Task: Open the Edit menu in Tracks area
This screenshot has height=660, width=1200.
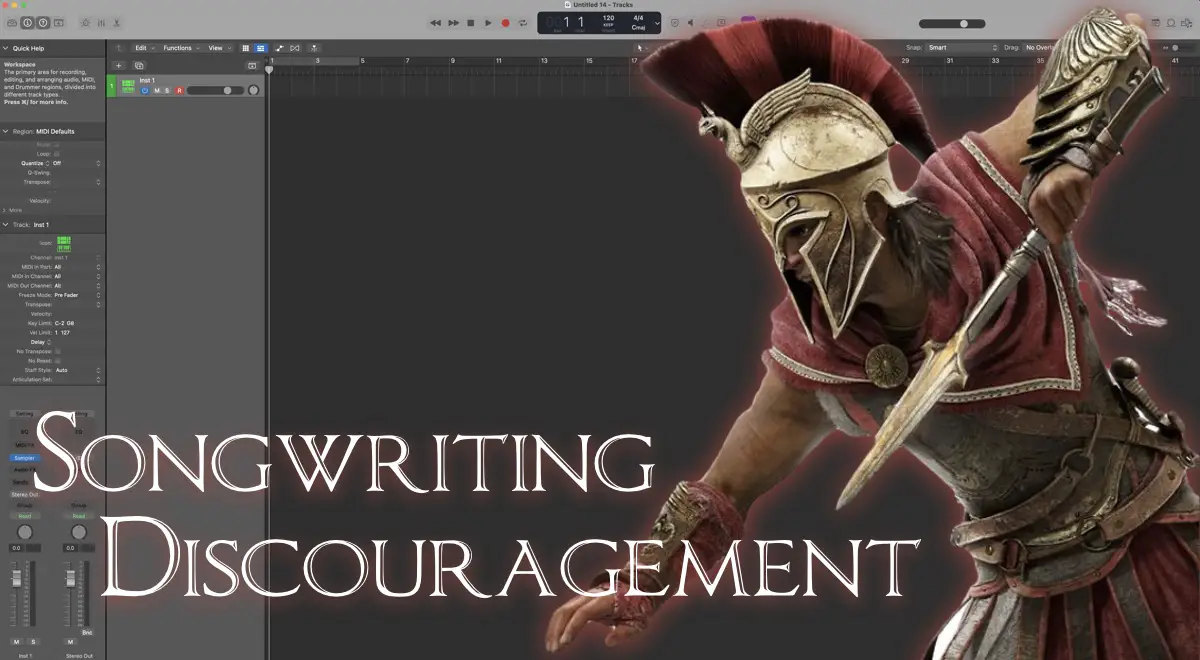Action: click(x=144, y=48)
